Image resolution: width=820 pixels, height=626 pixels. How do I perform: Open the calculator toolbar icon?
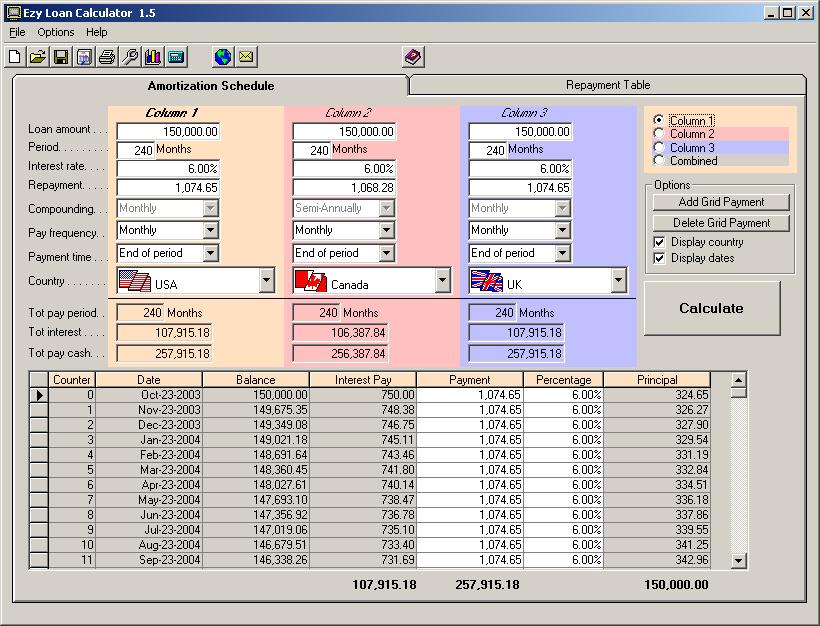[176, 56]
